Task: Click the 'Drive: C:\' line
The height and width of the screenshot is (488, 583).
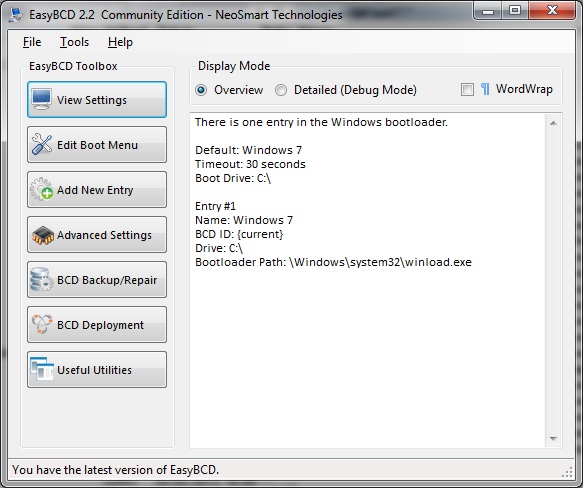Action: click(x=219, y=248)
